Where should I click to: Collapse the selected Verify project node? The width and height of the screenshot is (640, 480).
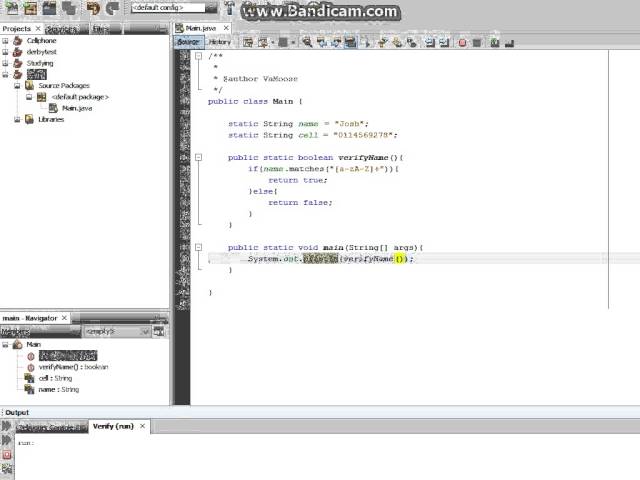pos(5,74)
